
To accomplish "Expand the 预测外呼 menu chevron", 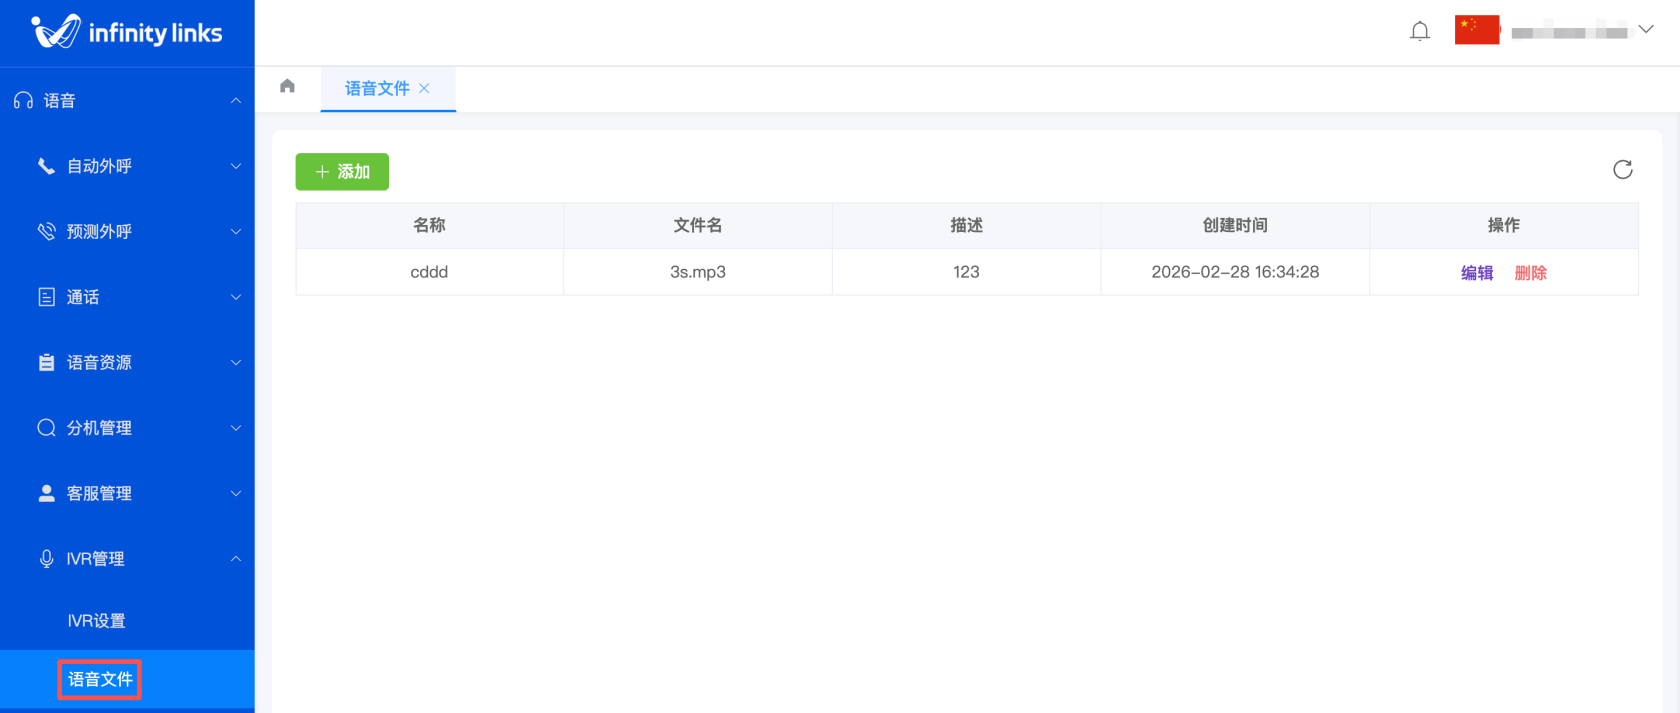I will [x=236, y=232].
